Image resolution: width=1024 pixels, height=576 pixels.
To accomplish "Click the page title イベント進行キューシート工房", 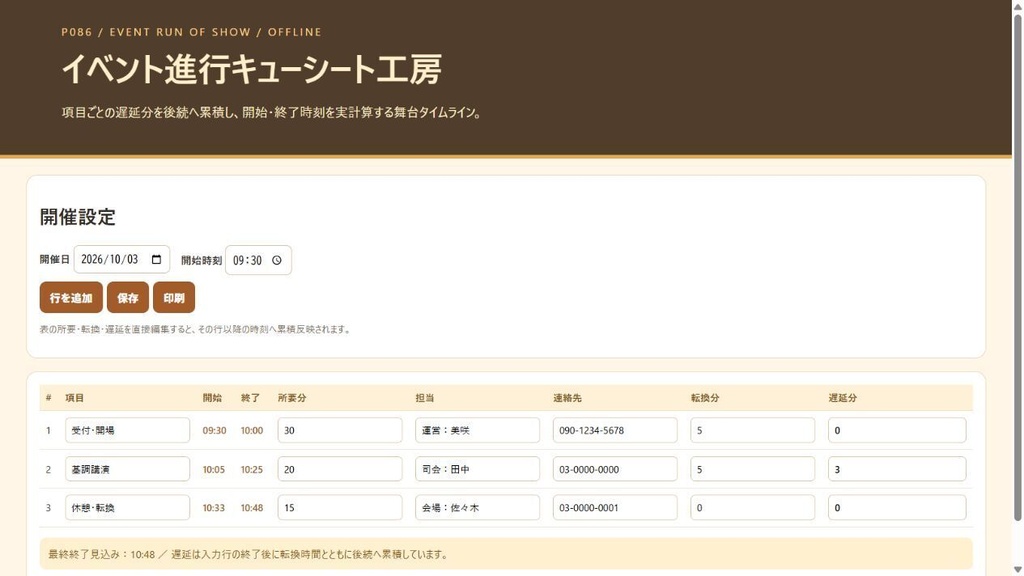I will point(251,69).
